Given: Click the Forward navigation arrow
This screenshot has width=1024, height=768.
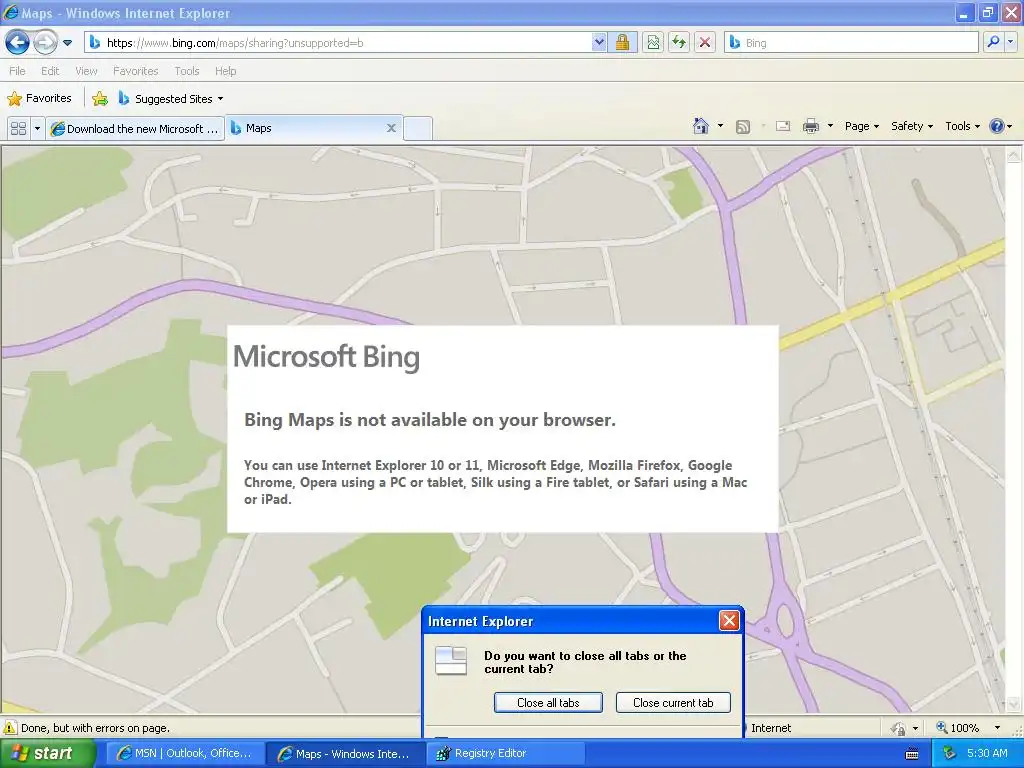Looking at the screenshot, I should [44, 43].
